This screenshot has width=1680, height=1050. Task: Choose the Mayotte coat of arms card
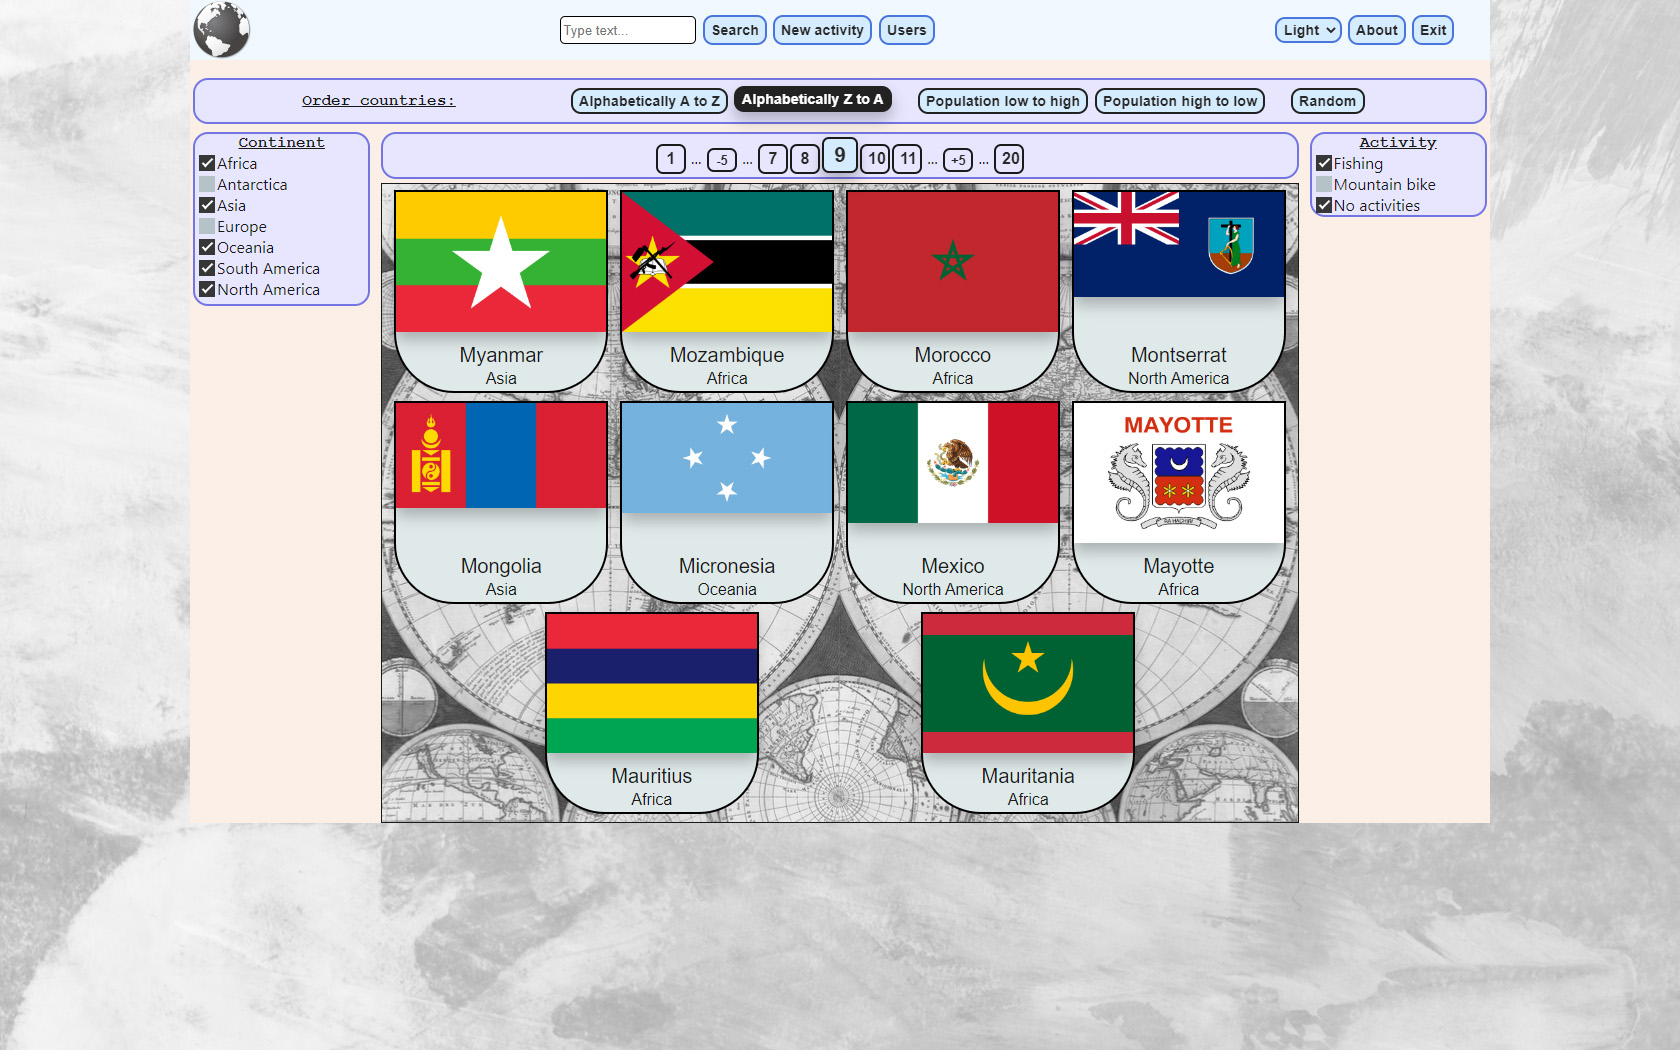click(x=1178, y=473)
